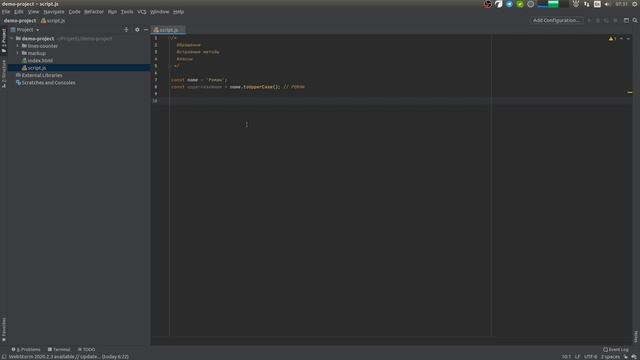The height and width of the screenshot is (360, 640).
Task: Click the green checkmark tray icon
Action: (520, 4)
